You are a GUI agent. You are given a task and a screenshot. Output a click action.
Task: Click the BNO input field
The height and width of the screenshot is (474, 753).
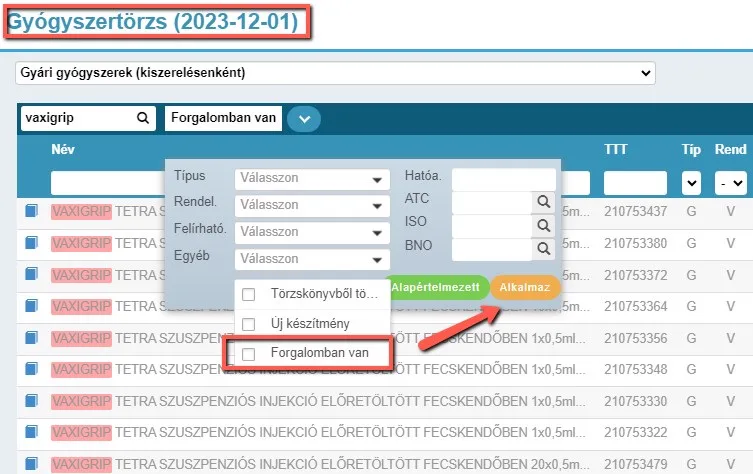pyautogui.click(x=492, y=249)
